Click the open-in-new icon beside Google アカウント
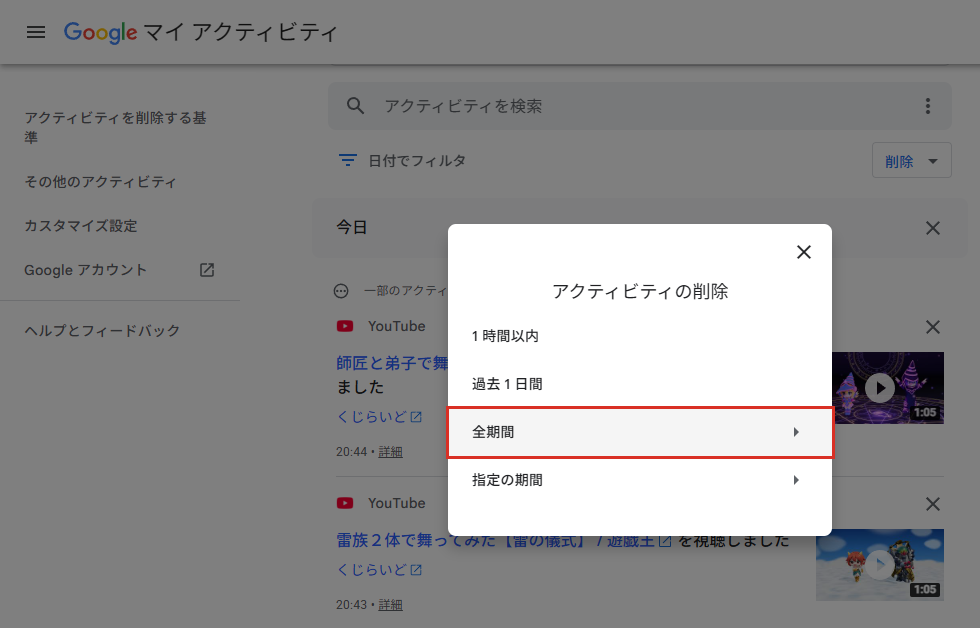This screenshot has width=980, height=628. tap(207, 270)
